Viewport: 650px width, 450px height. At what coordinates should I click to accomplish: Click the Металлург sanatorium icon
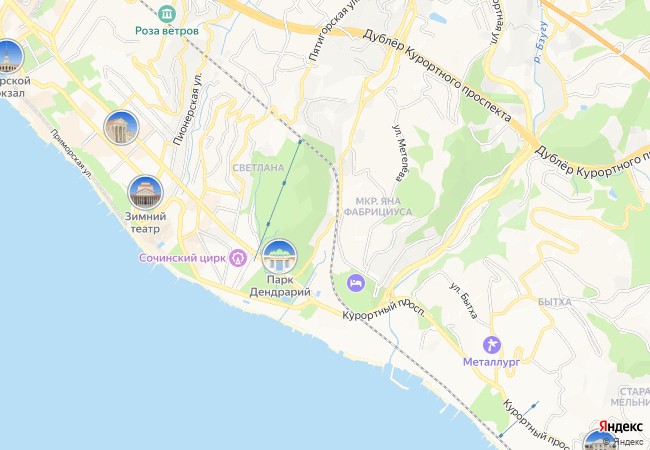click(492, 345)
